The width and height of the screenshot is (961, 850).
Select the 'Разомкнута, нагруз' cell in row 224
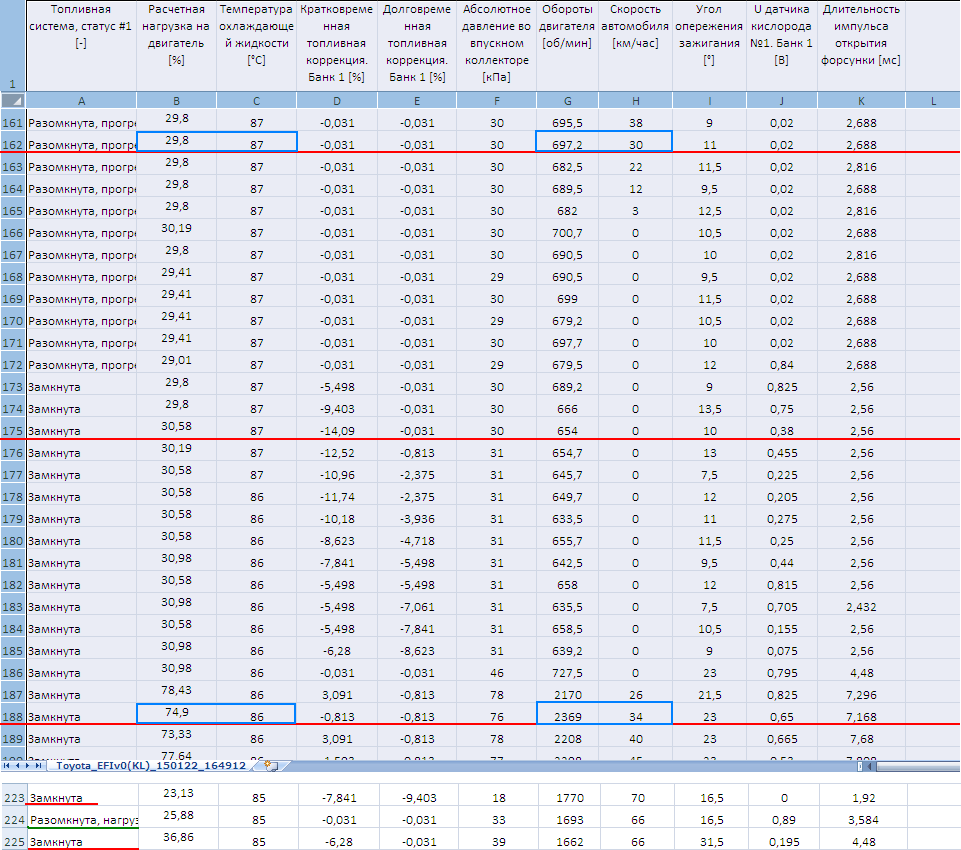pos(82,820)
